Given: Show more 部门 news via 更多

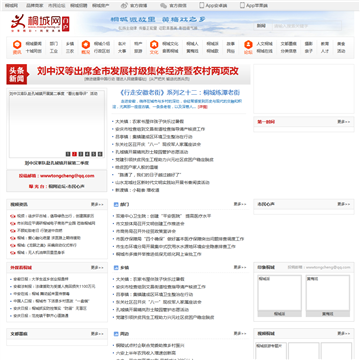Looking at the screenshot, I should coord(240,204).
